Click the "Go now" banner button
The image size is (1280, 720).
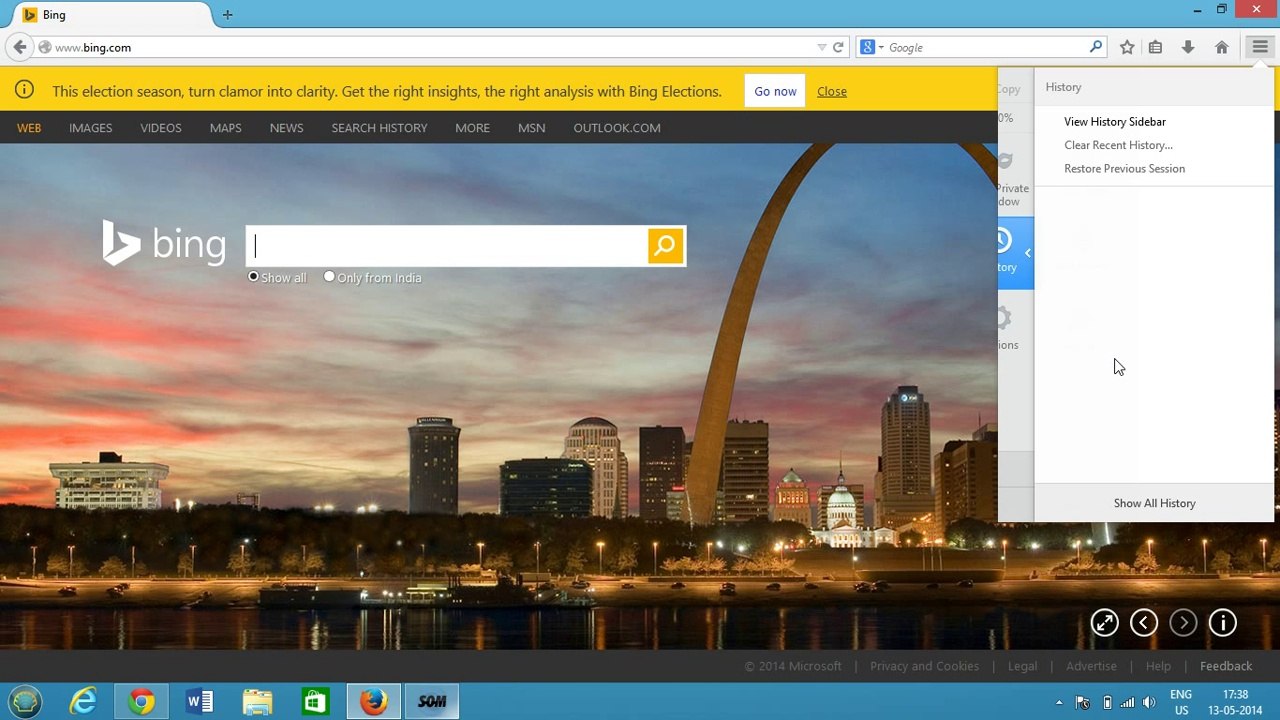coord(775,91)
